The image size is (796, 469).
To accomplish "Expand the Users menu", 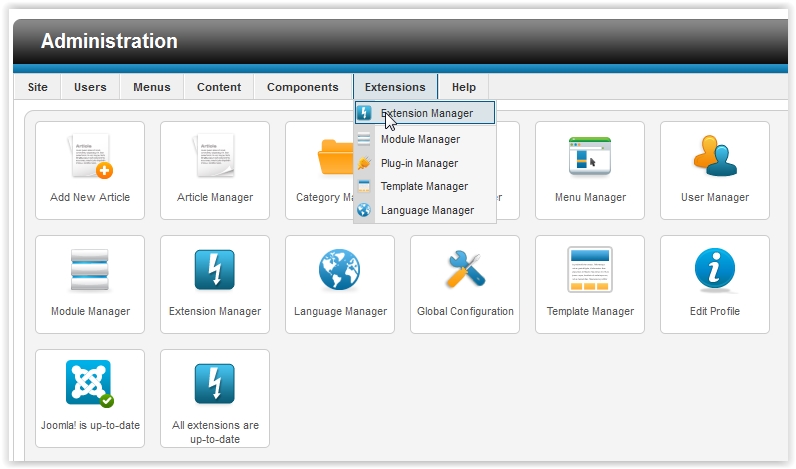I will 90,87.
